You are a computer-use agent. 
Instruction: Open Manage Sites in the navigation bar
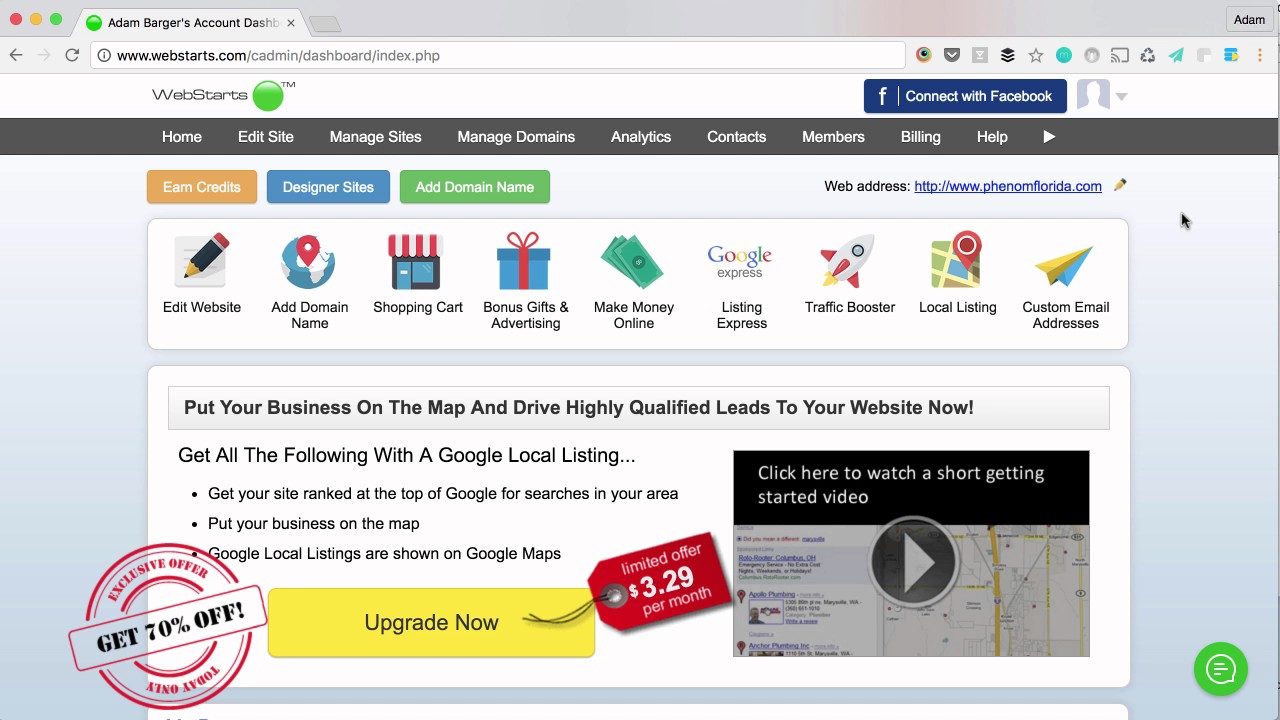[376, 137]
